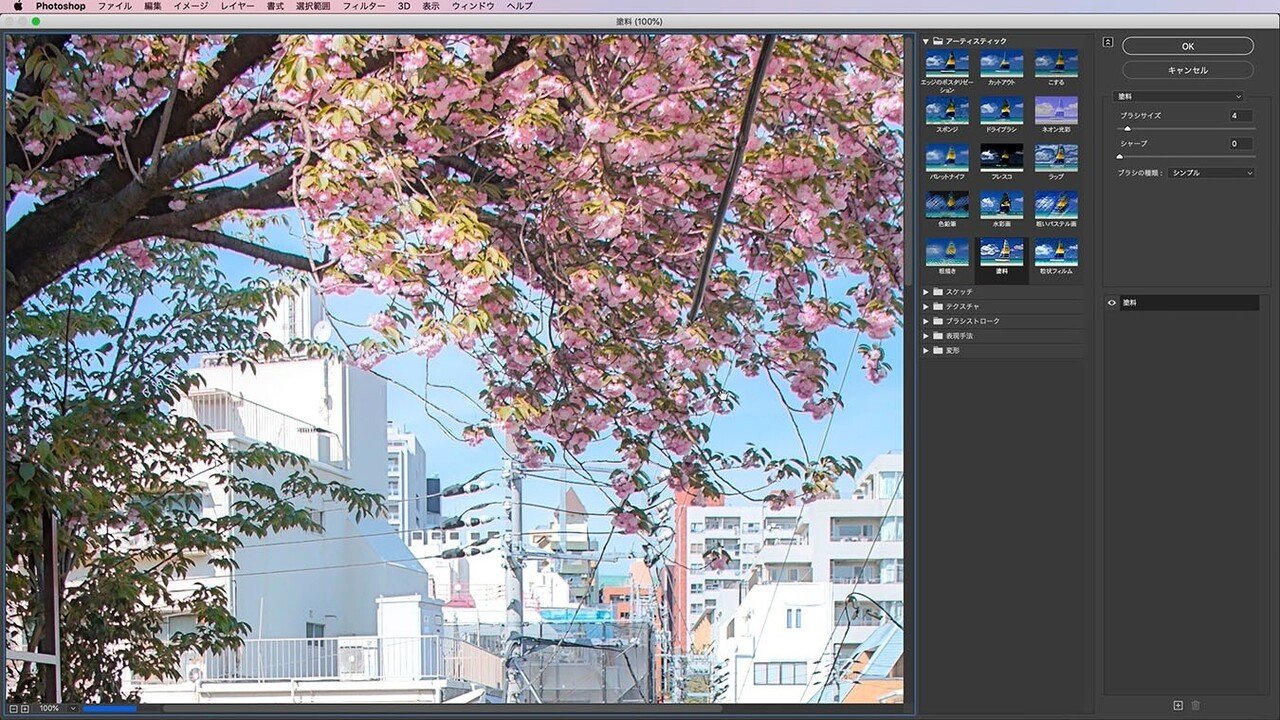The image size is (1280, 720).
Task: Open the 3D menu
Action: pos(404,6)
